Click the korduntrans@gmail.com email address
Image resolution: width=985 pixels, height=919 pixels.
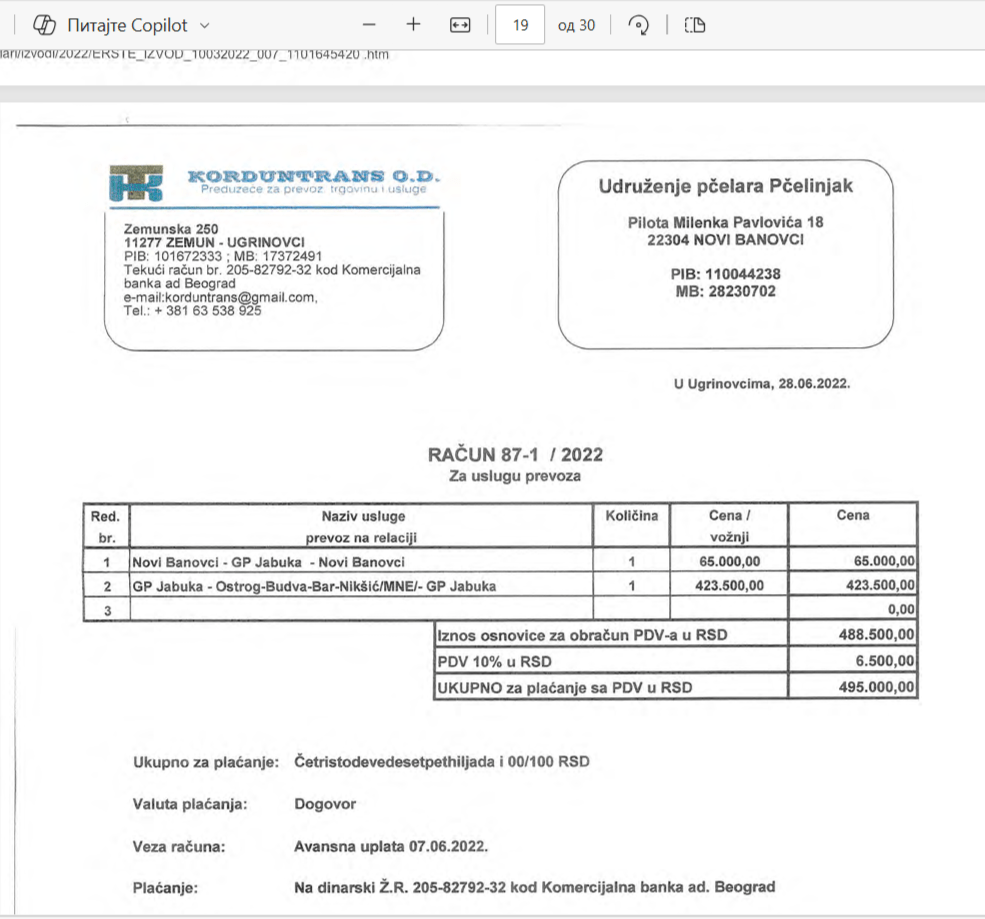[x=220, y=297]
